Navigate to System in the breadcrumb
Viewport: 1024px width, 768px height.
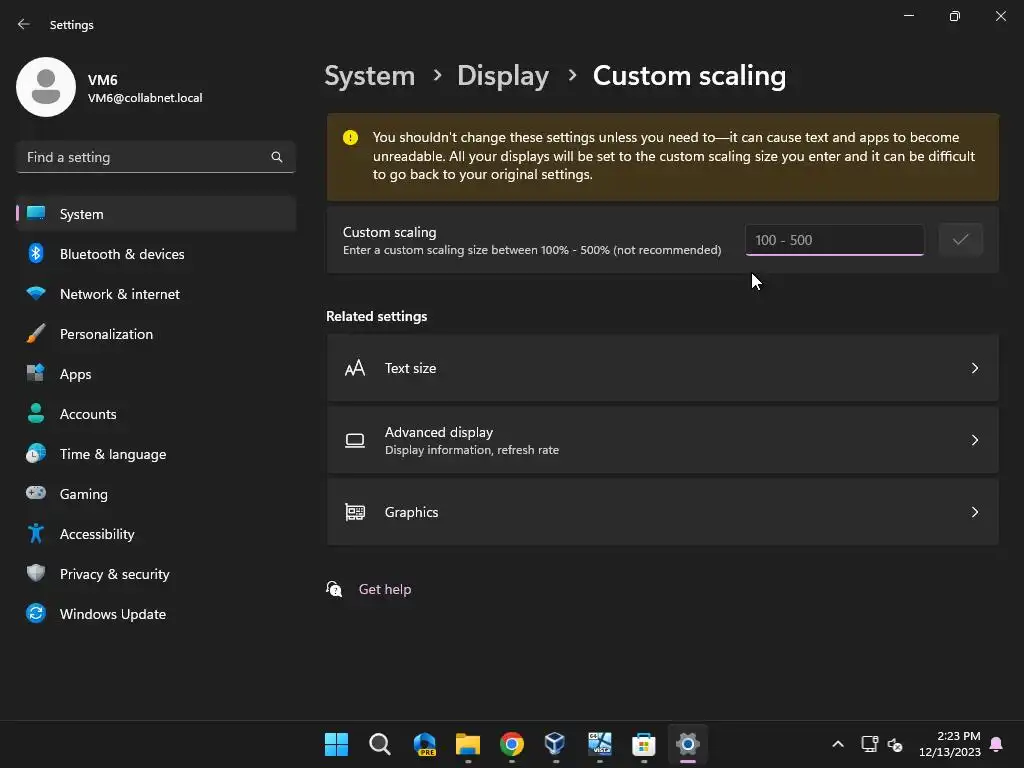coord(370,76)
